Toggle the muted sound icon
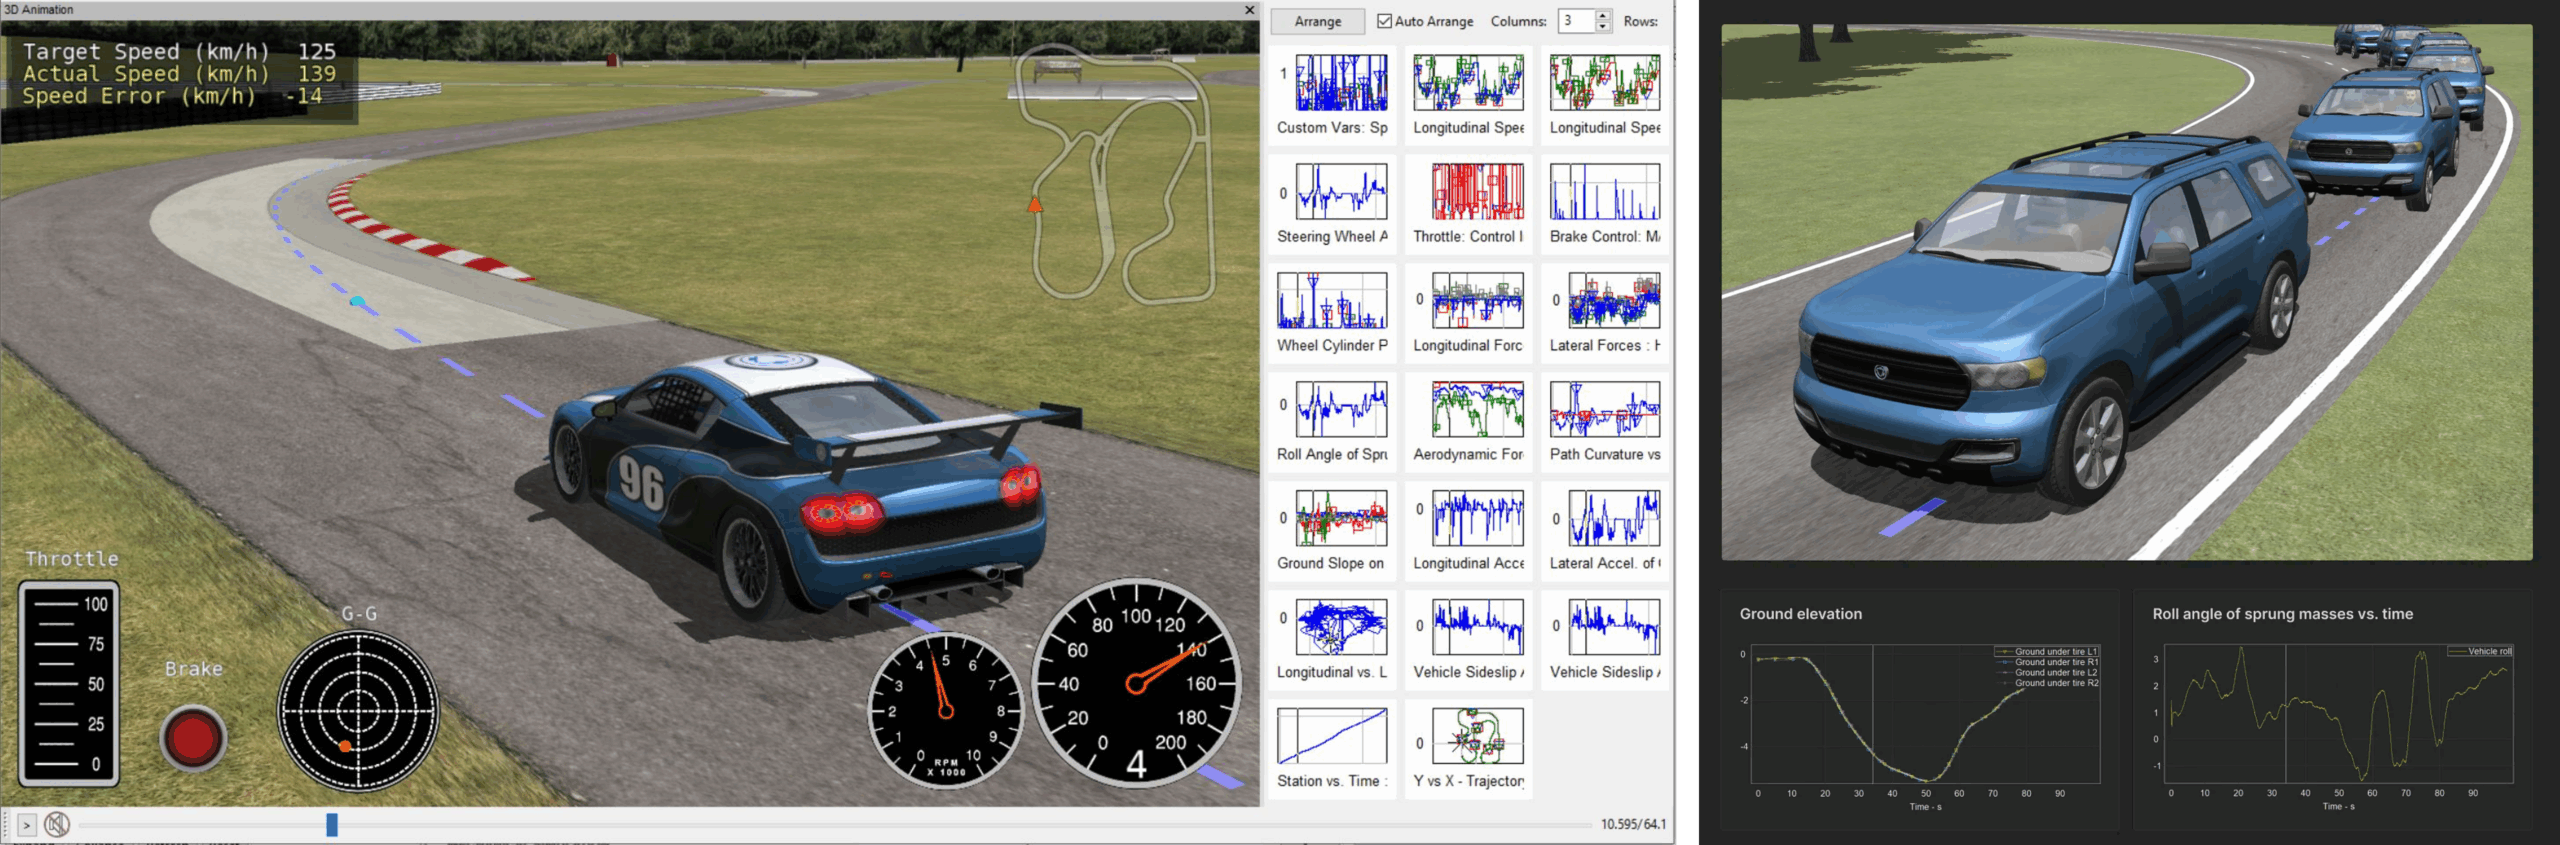This screenshot has height=845, width=2560. coord(57,824)
